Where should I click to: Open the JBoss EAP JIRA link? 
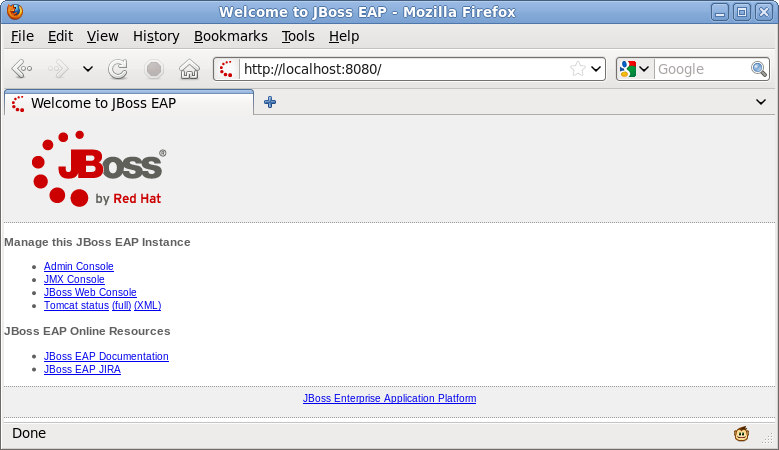[x=82, y=369]
